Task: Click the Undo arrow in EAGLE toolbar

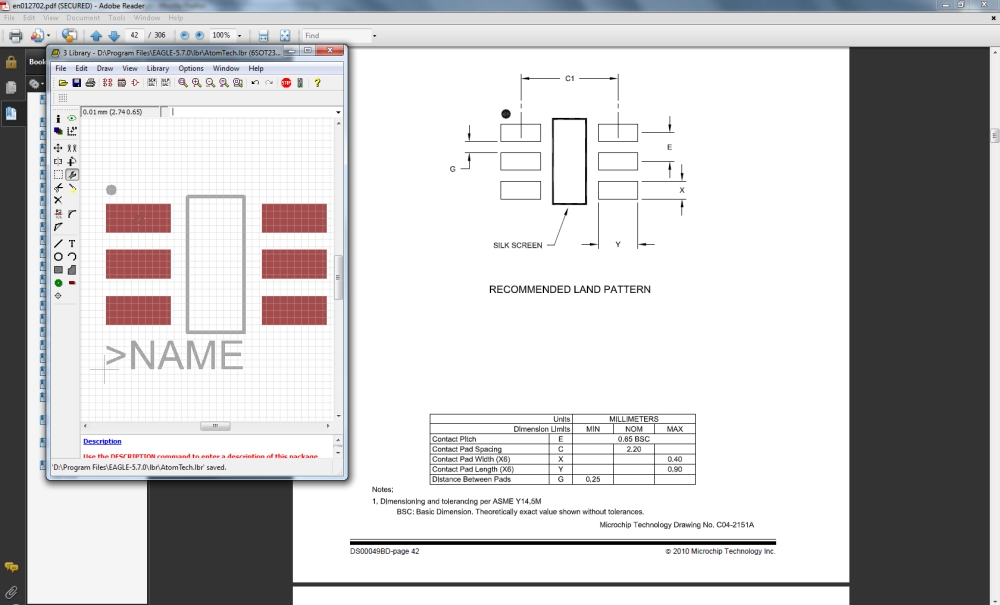Action: (x=255, y=83)
